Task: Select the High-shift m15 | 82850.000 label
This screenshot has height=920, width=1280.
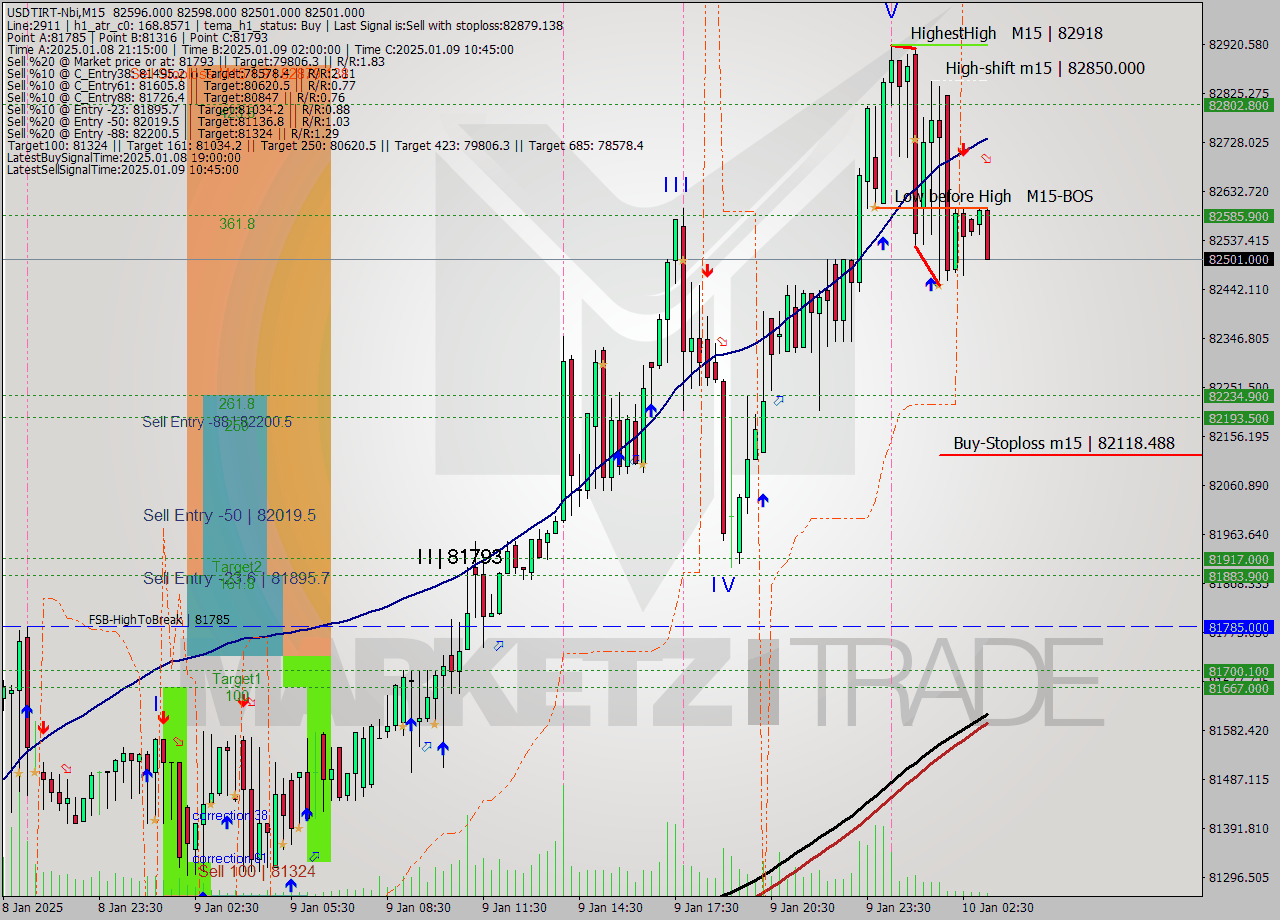Action: coord(1045,68)
